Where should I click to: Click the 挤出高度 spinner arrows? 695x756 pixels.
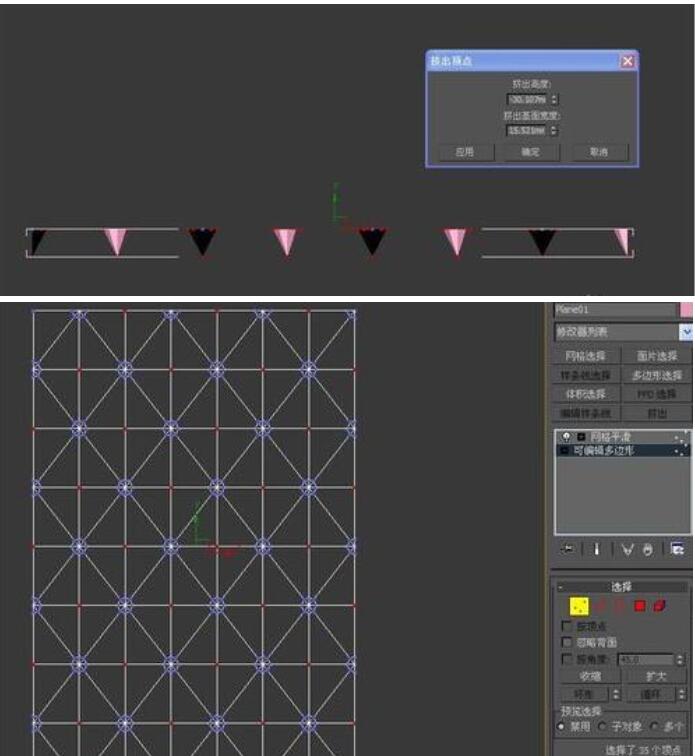(555, 100)
